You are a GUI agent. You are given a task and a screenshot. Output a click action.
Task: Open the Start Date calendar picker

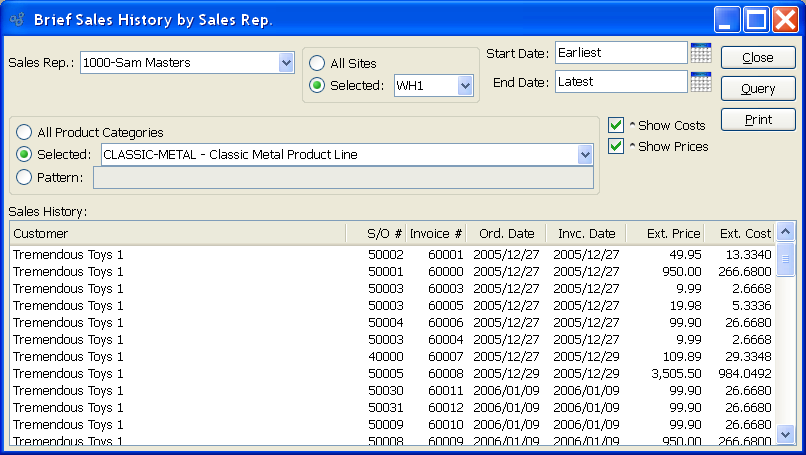click(x=700, y=52)
